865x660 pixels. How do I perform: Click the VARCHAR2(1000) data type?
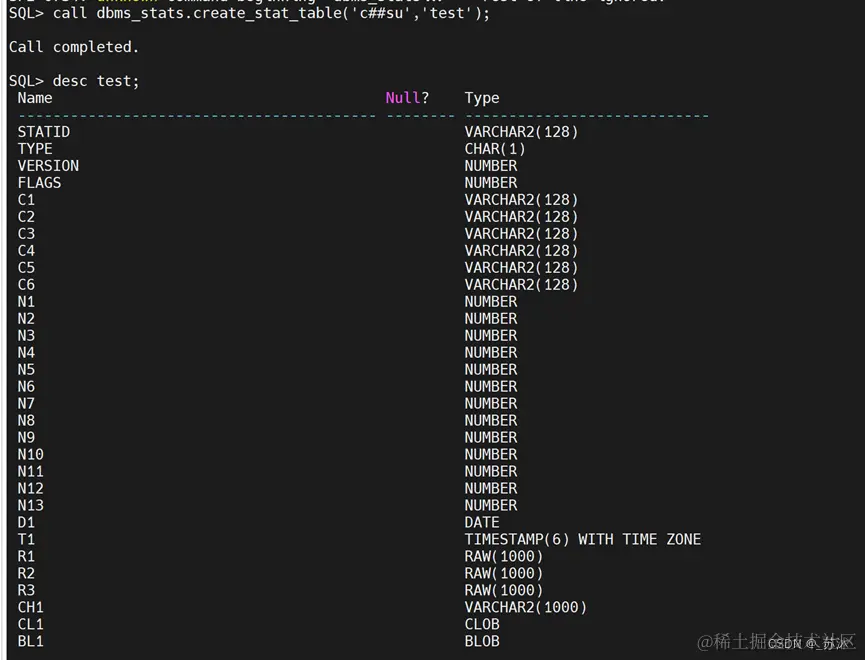[526, 608]
